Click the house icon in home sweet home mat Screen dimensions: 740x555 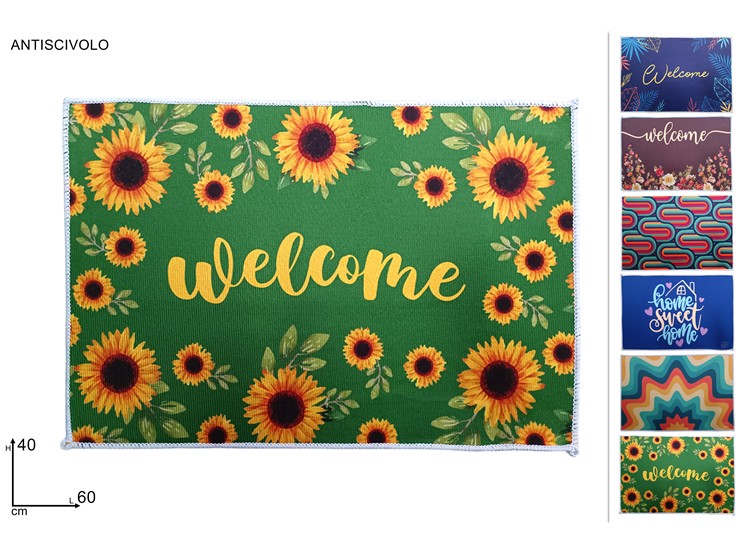[682, 287]
